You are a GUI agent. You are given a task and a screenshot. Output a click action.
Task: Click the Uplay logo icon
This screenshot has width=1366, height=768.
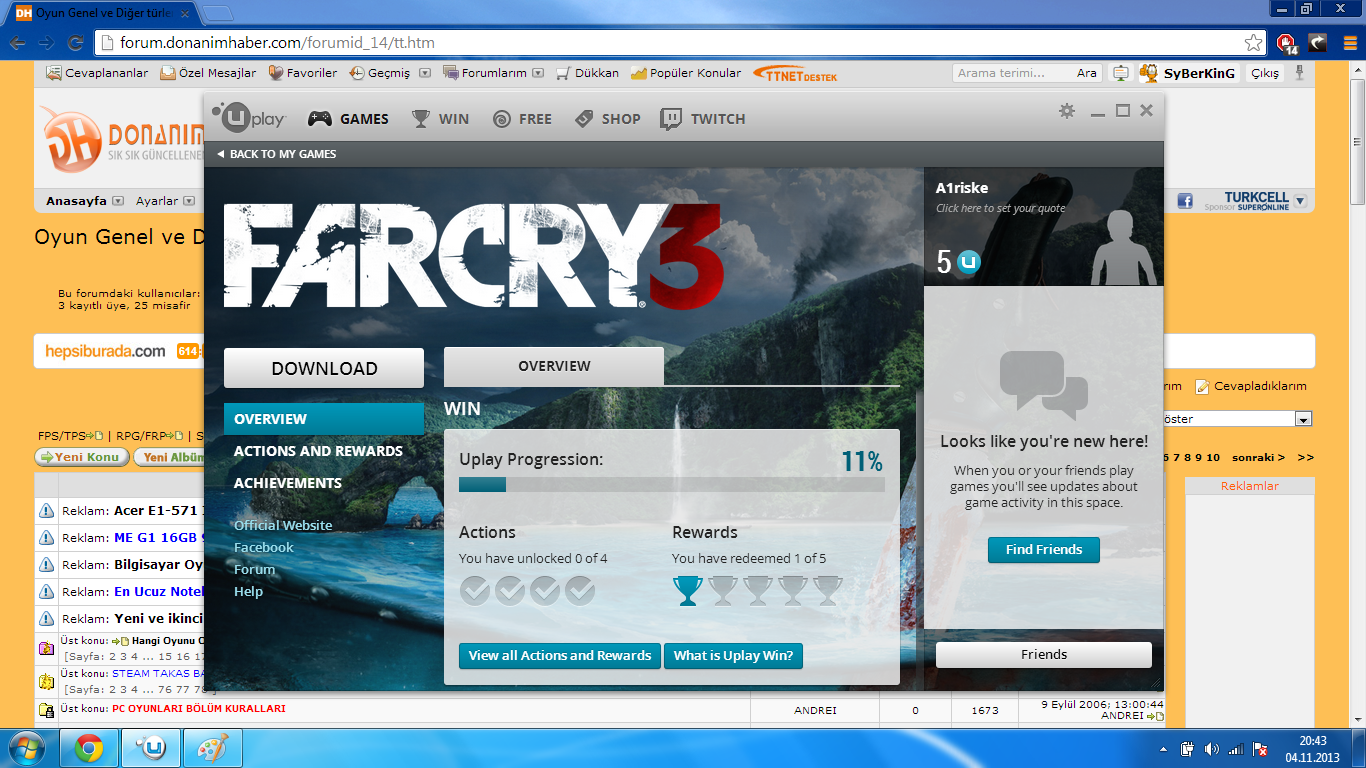[x=248, y=118]
